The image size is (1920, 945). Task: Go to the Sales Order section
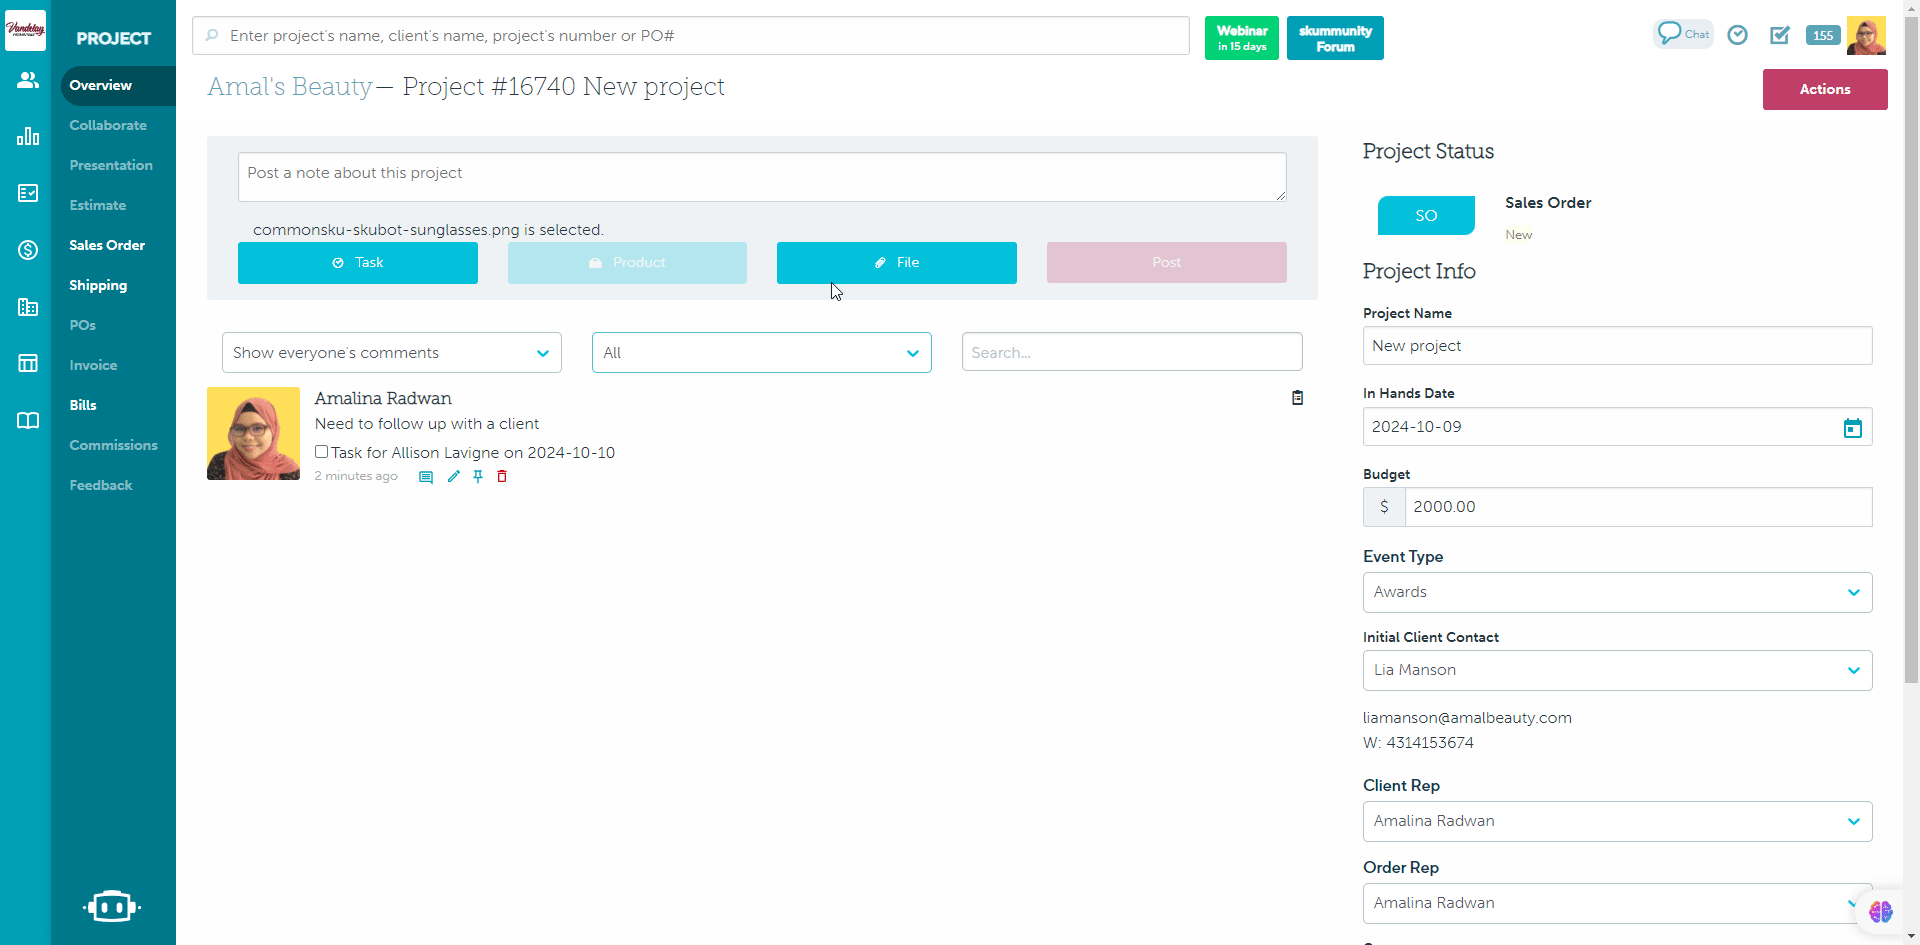pos(107,245)
